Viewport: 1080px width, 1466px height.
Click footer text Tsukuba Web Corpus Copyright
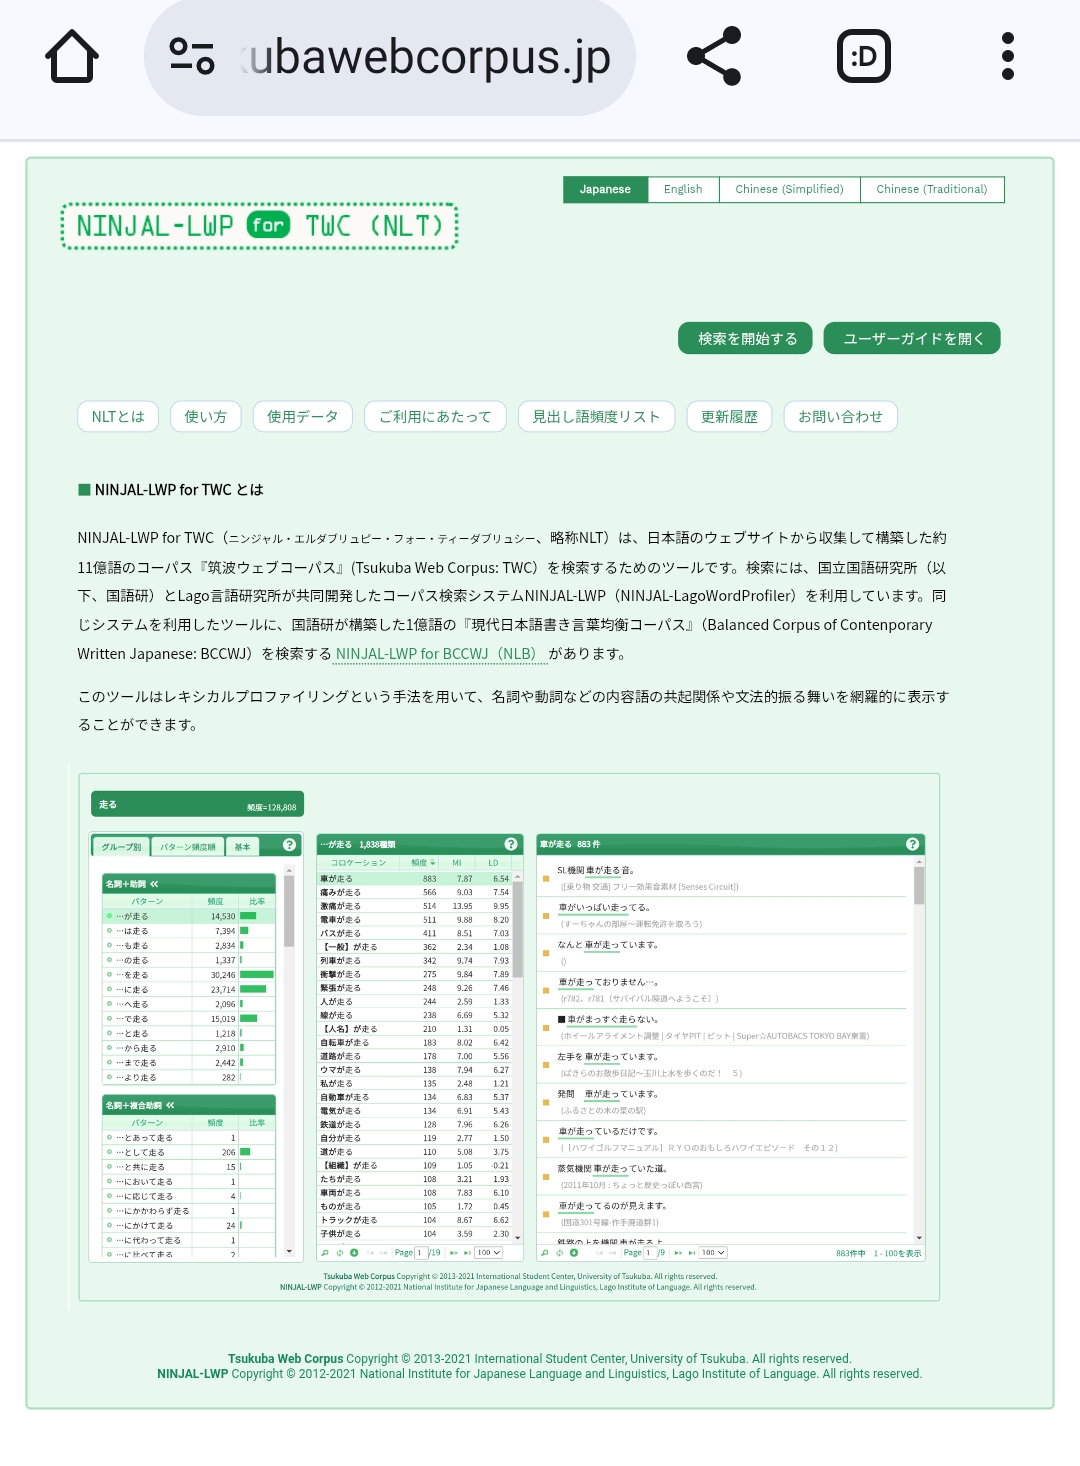[x=540, y=1358]
